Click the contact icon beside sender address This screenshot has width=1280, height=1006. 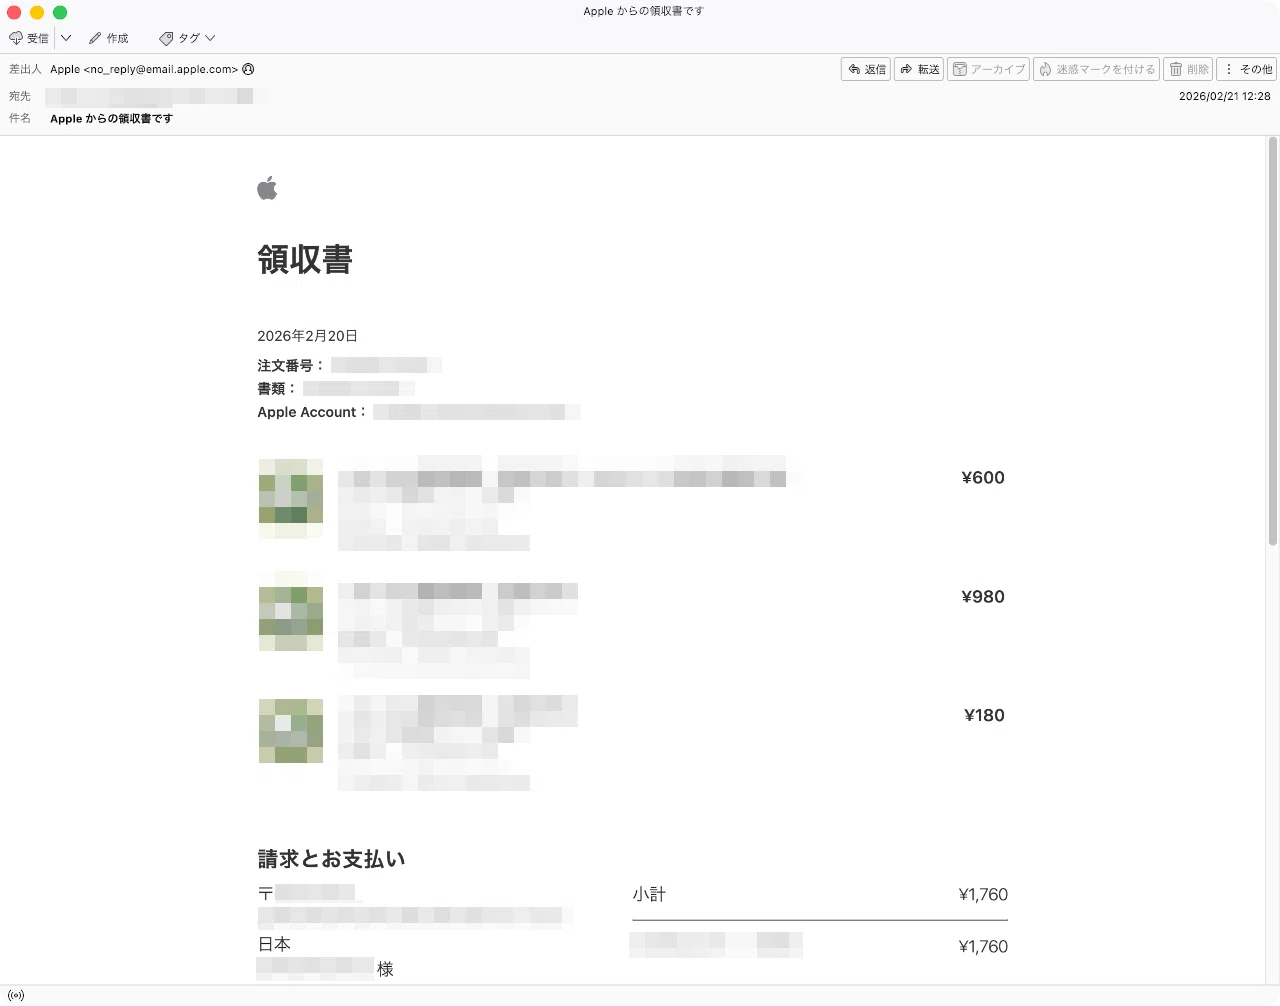[248, 69]
